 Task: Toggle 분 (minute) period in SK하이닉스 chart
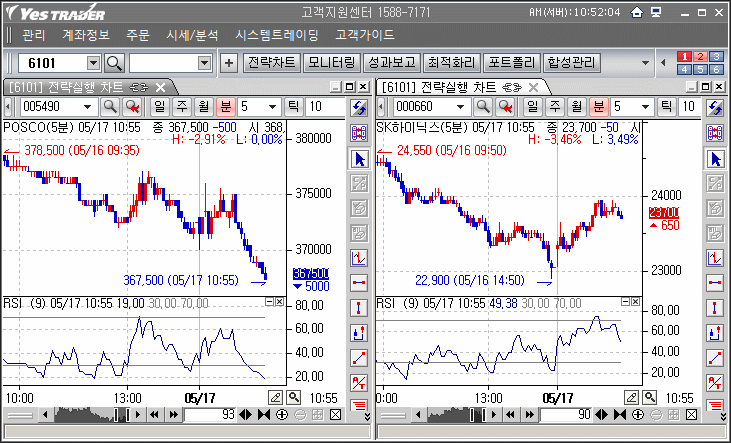tap(599, 107)
